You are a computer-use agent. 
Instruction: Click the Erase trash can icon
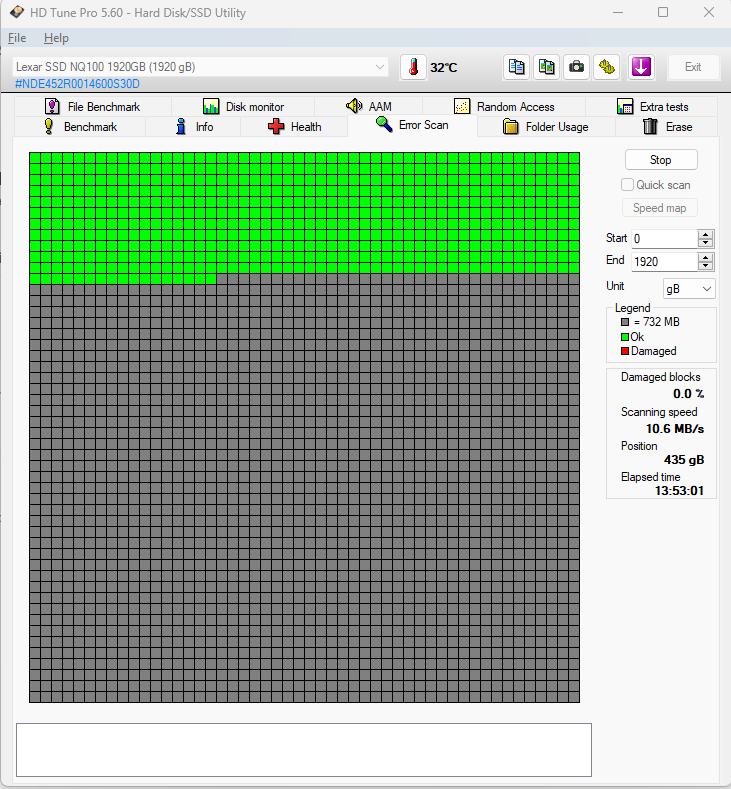tap(650, 126)
